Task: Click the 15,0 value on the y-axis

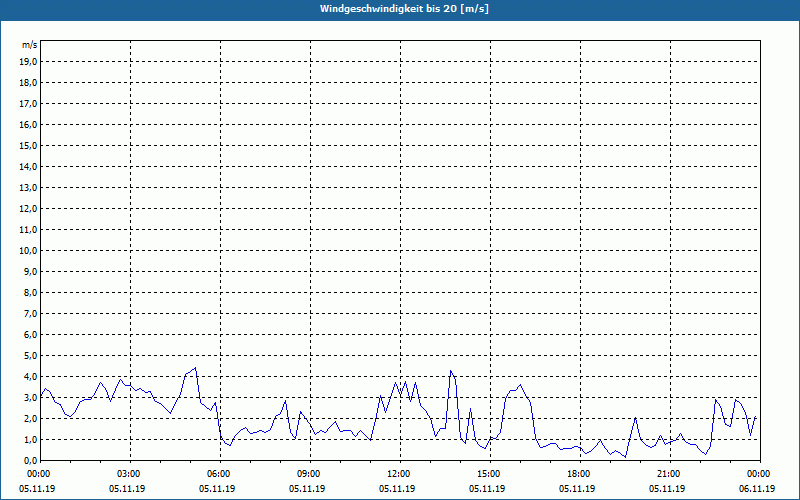Action: click(29, 145)
